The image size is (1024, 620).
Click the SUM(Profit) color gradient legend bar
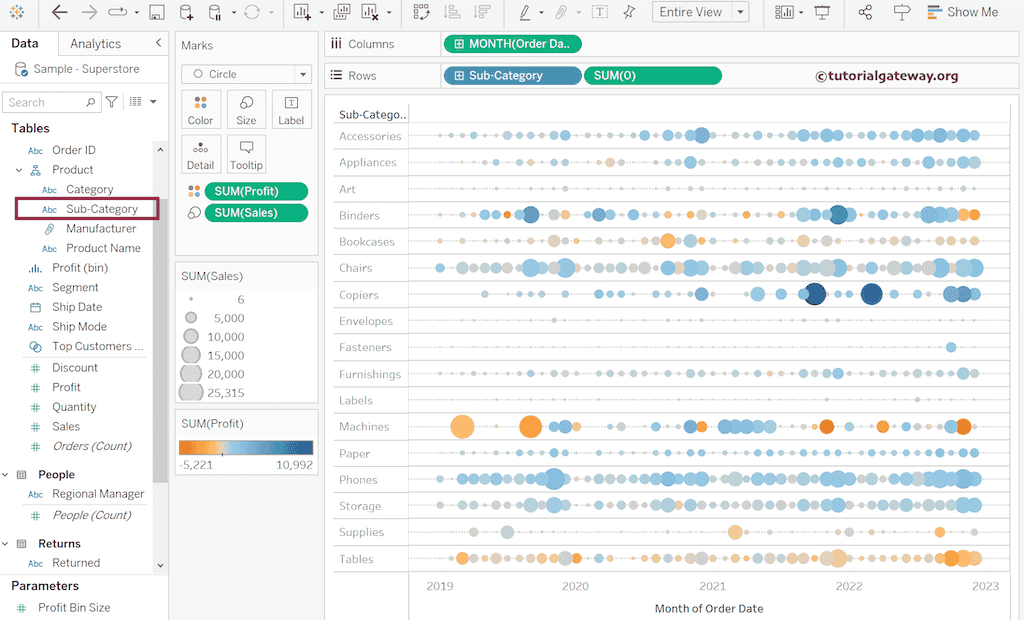pyautogui.click(x=245, y=448)
